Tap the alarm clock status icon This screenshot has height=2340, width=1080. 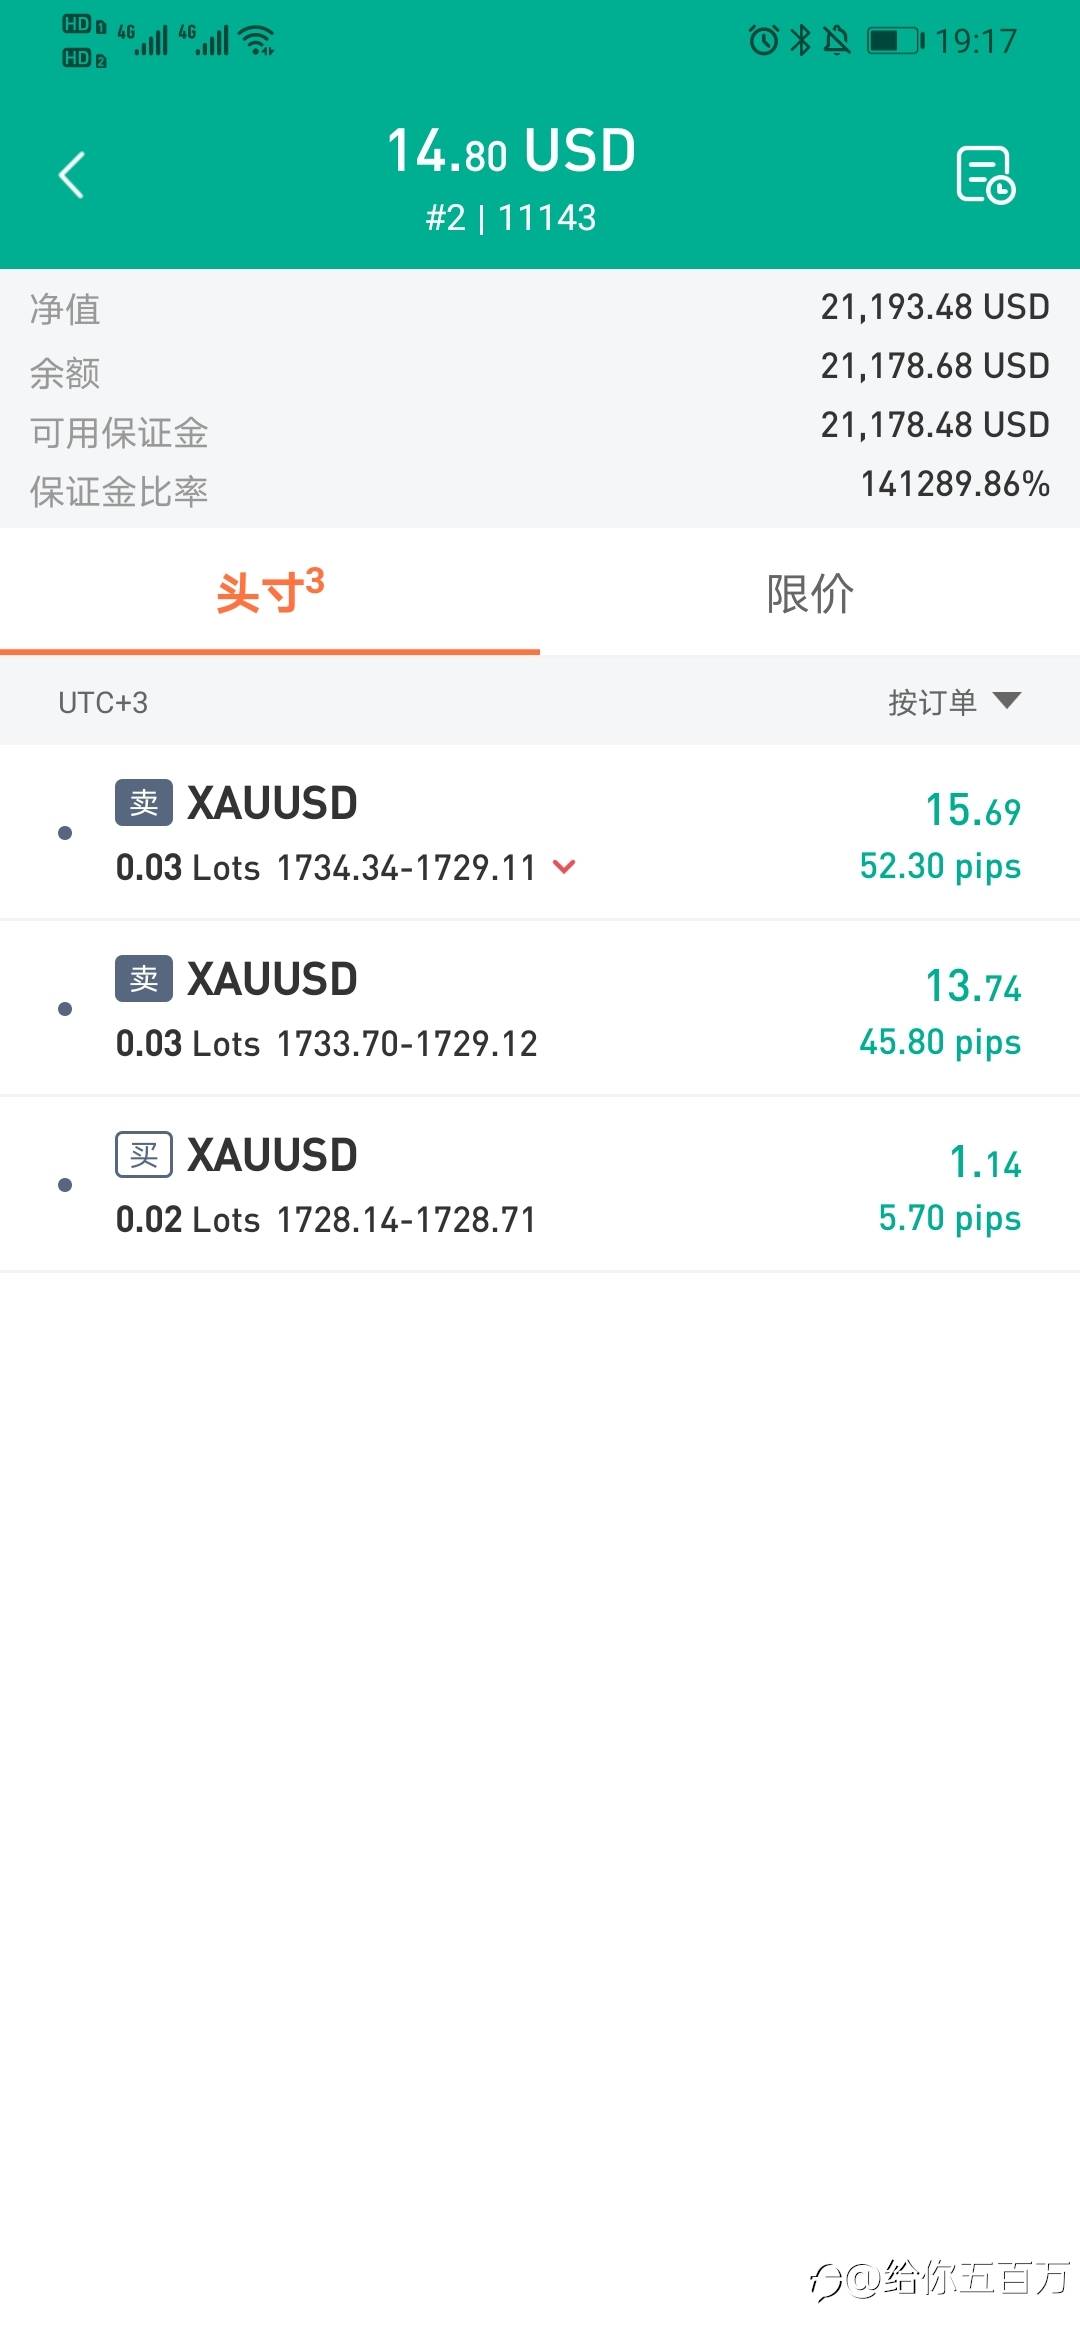(764, 41)
